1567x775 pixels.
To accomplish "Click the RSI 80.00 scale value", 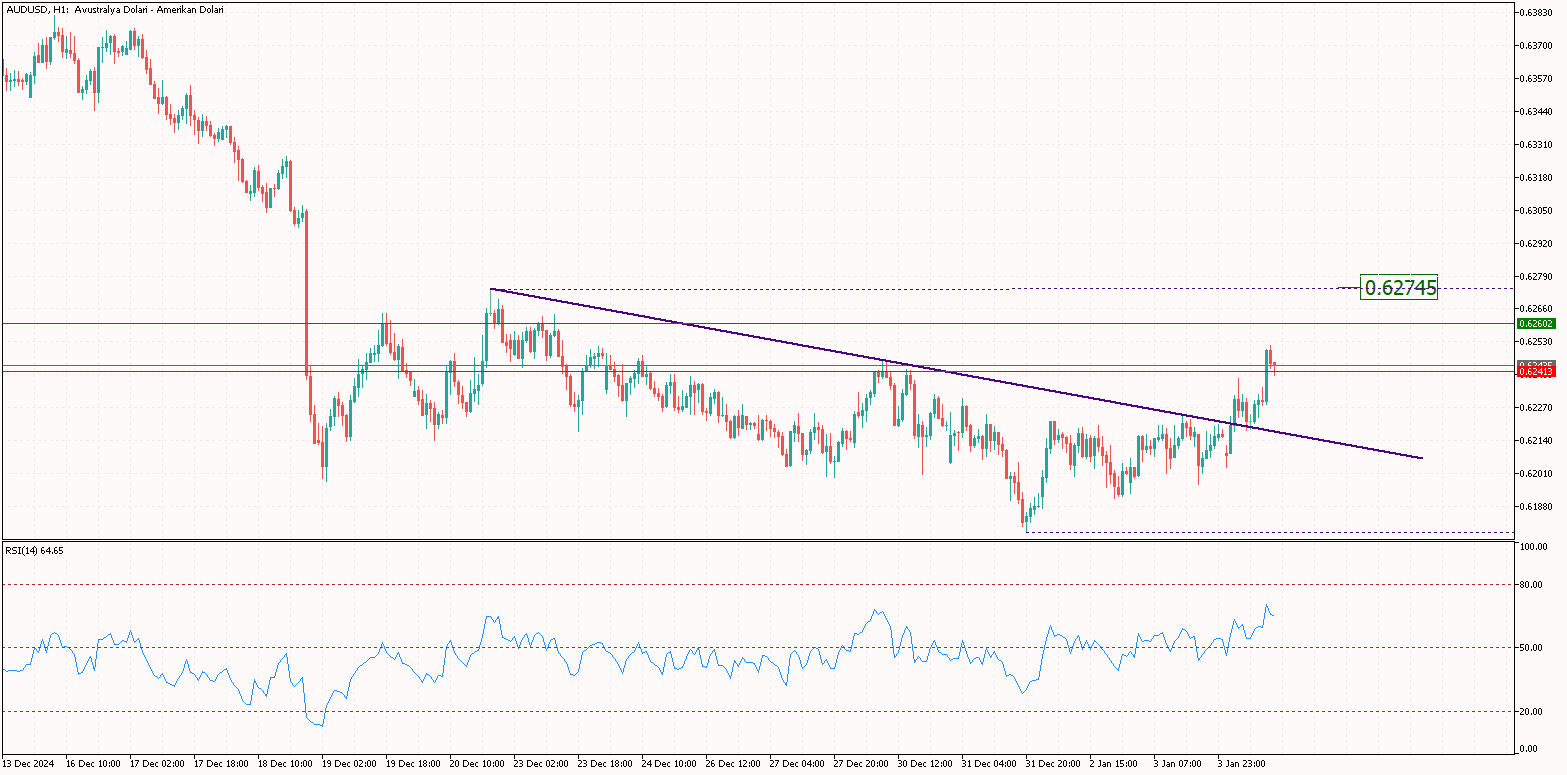I will tap(1532, 585).
